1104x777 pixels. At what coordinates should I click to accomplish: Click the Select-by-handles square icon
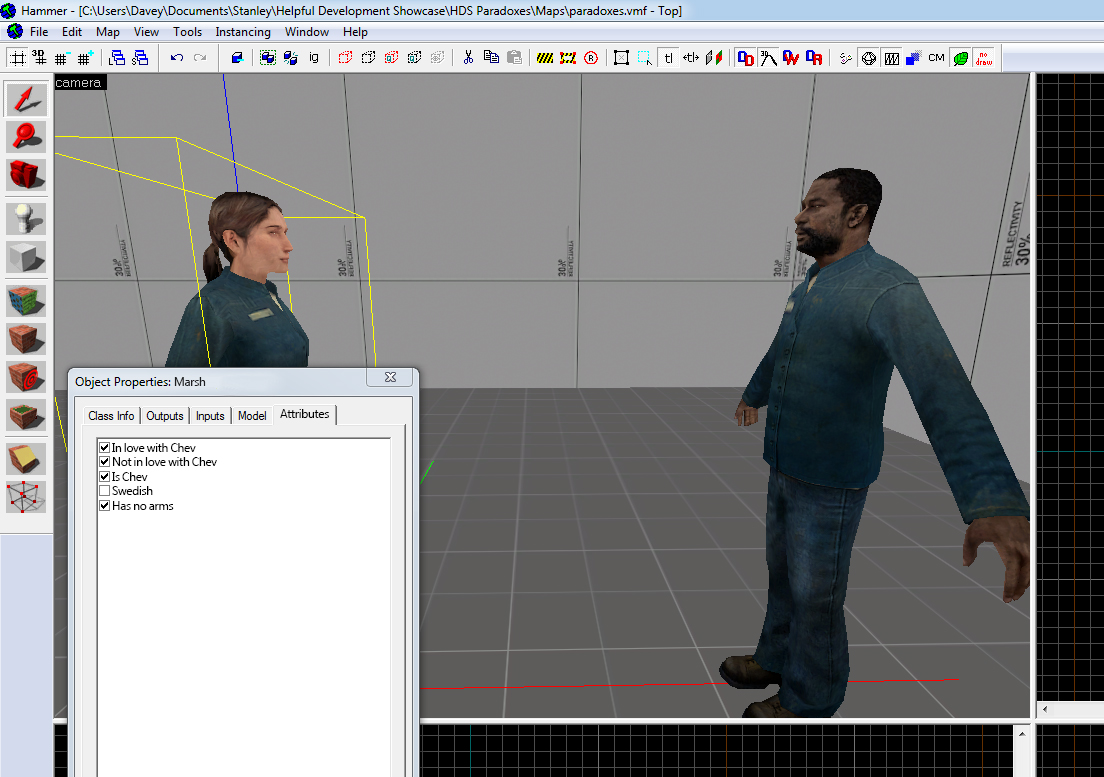coord(621,58)
